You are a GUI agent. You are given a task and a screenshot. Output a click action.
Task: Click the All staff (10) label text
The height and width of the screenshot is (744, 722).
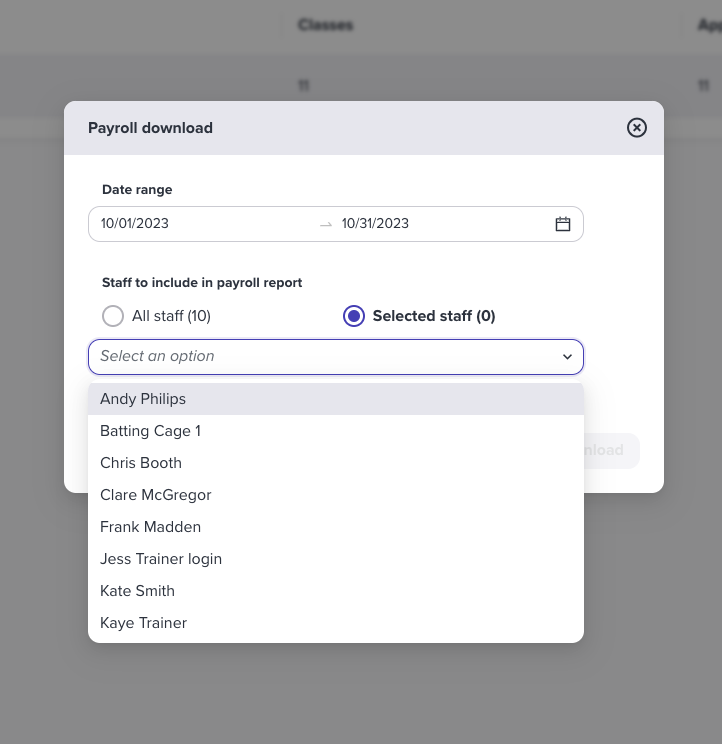click(x=171, y=316)
